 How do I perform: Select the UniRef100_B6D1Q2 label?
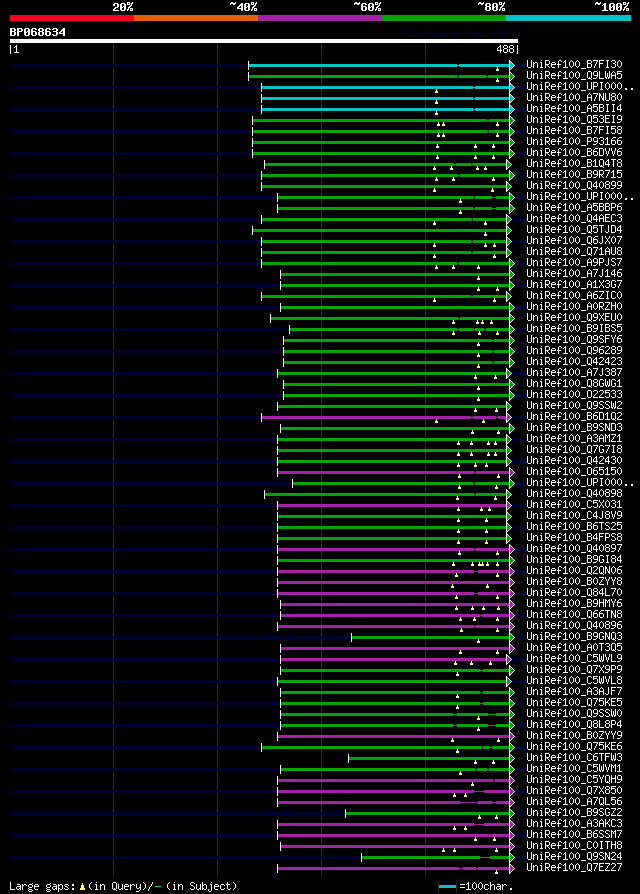574,417
